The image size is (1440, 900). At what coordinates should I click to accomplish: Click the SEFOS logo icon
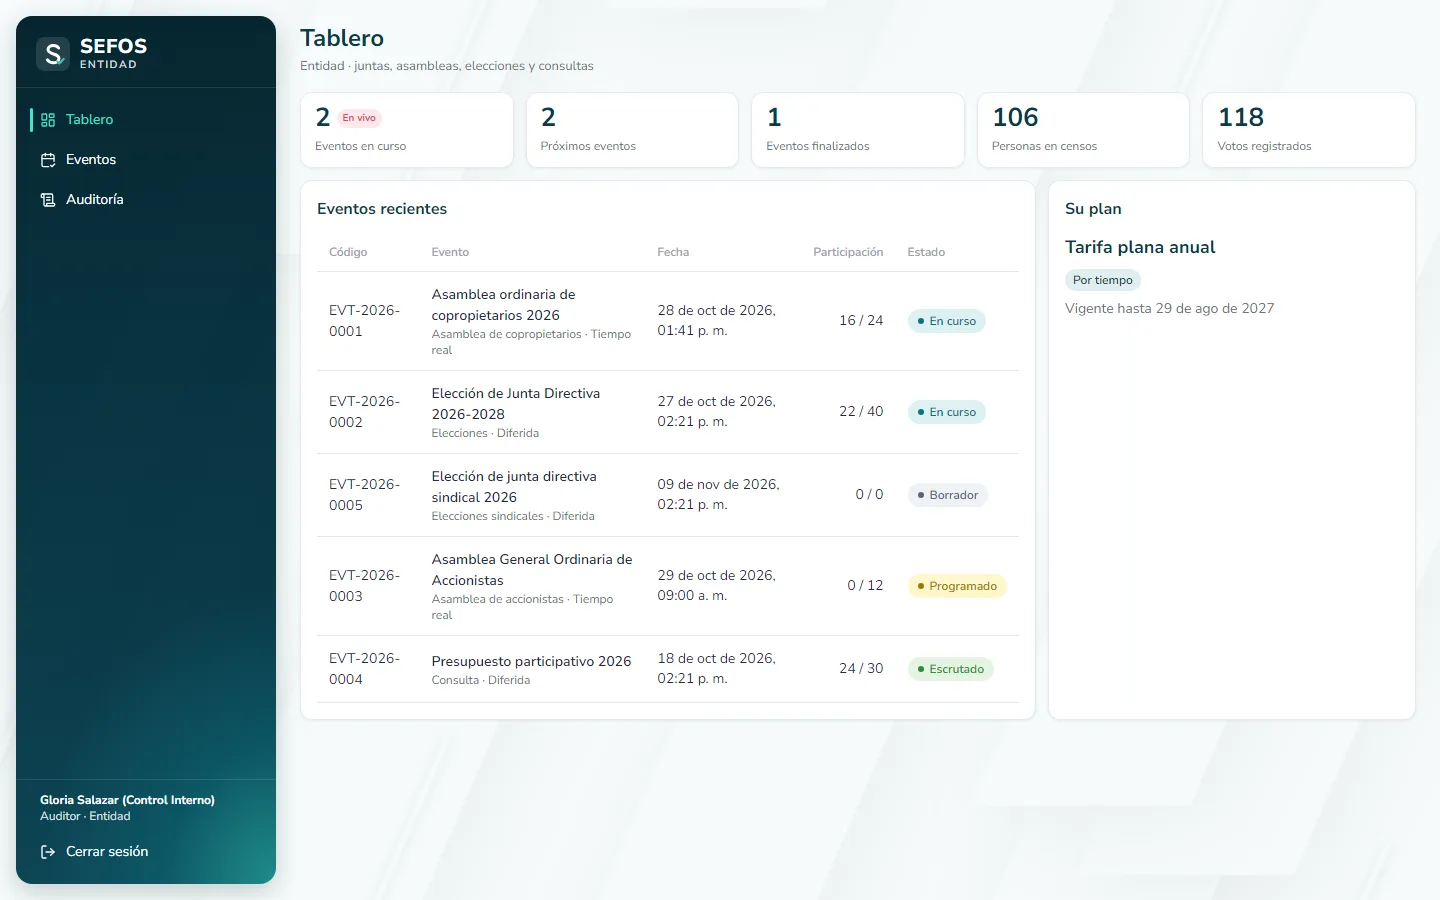pyautogui.click(x=53, y=53)
